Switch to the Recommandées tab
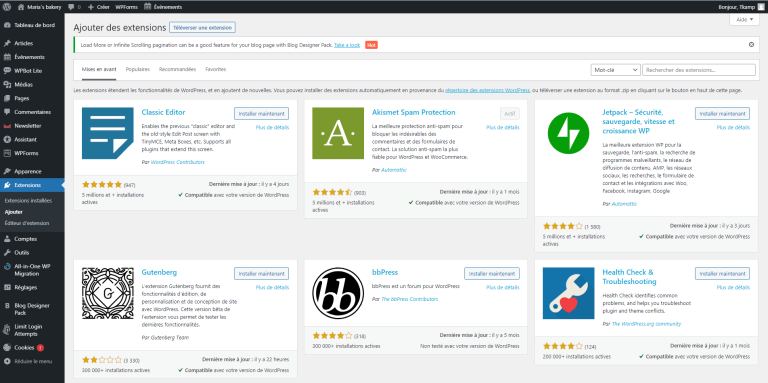The width and height of the screenshot is (768, 383). pyautogui.click(x=177, y=70)
